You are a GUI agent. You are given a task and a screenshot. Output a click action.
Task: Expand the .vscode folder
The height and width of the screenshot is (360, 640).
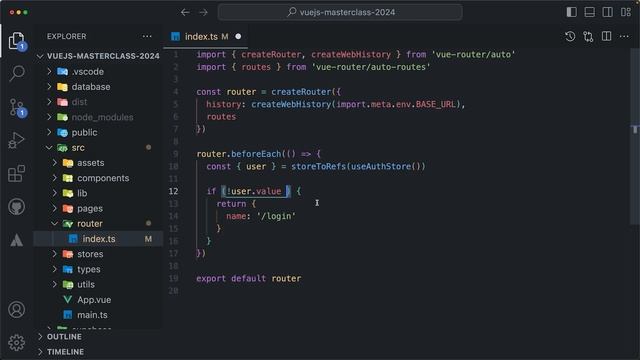coord(98,72)
